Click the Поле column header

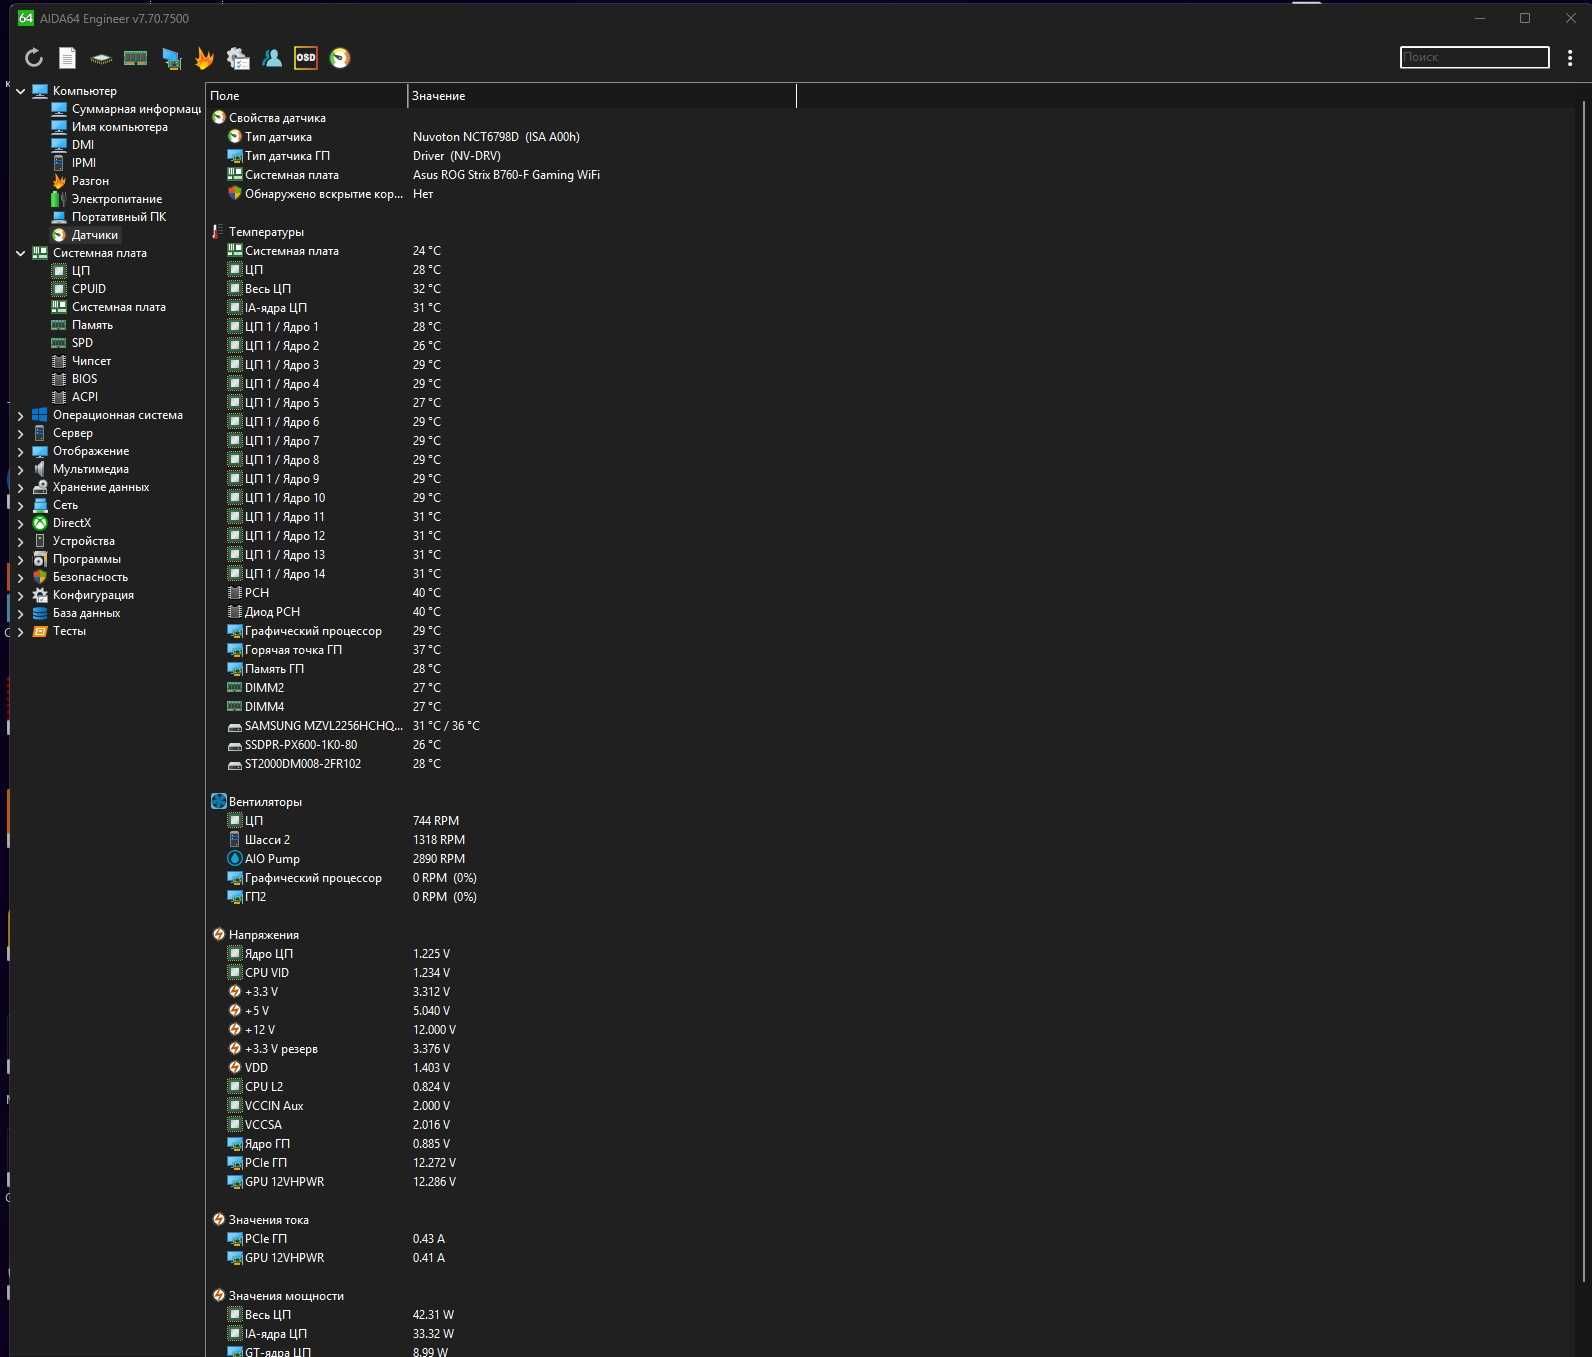coord(306,96)
